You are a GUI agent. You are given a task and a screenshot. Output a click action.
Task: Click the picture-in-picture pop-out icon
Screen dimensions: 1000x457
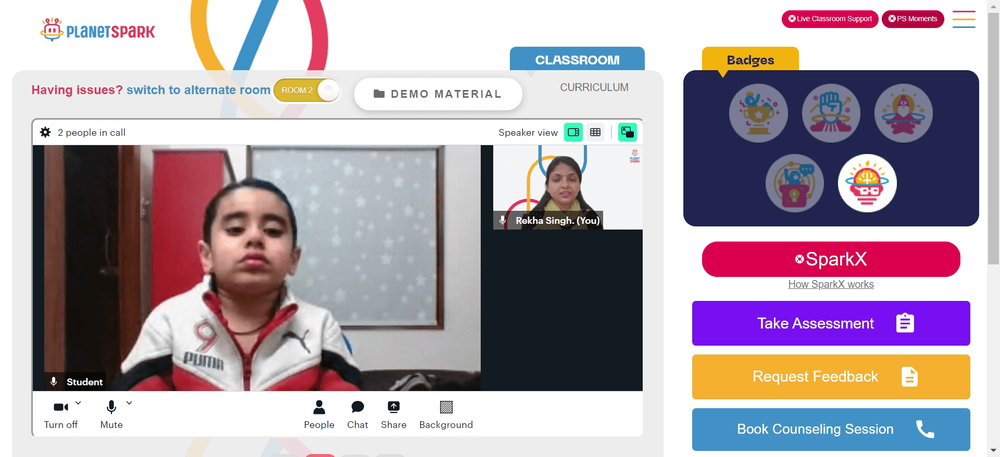628,133
